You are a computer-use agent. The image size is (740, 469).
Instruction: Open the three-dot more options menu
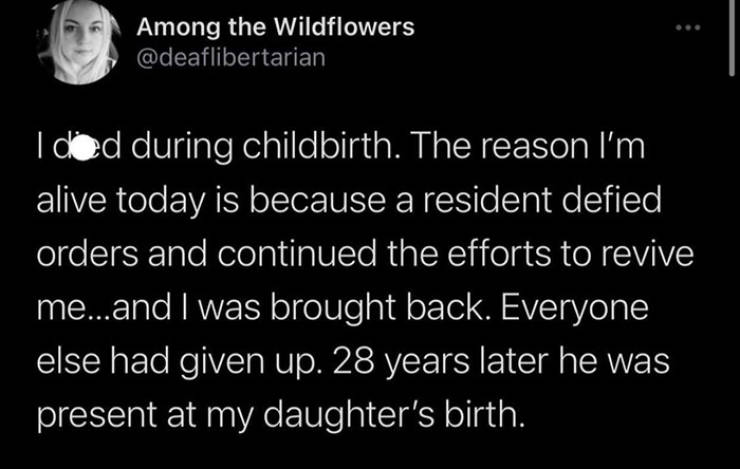point(688,28)
